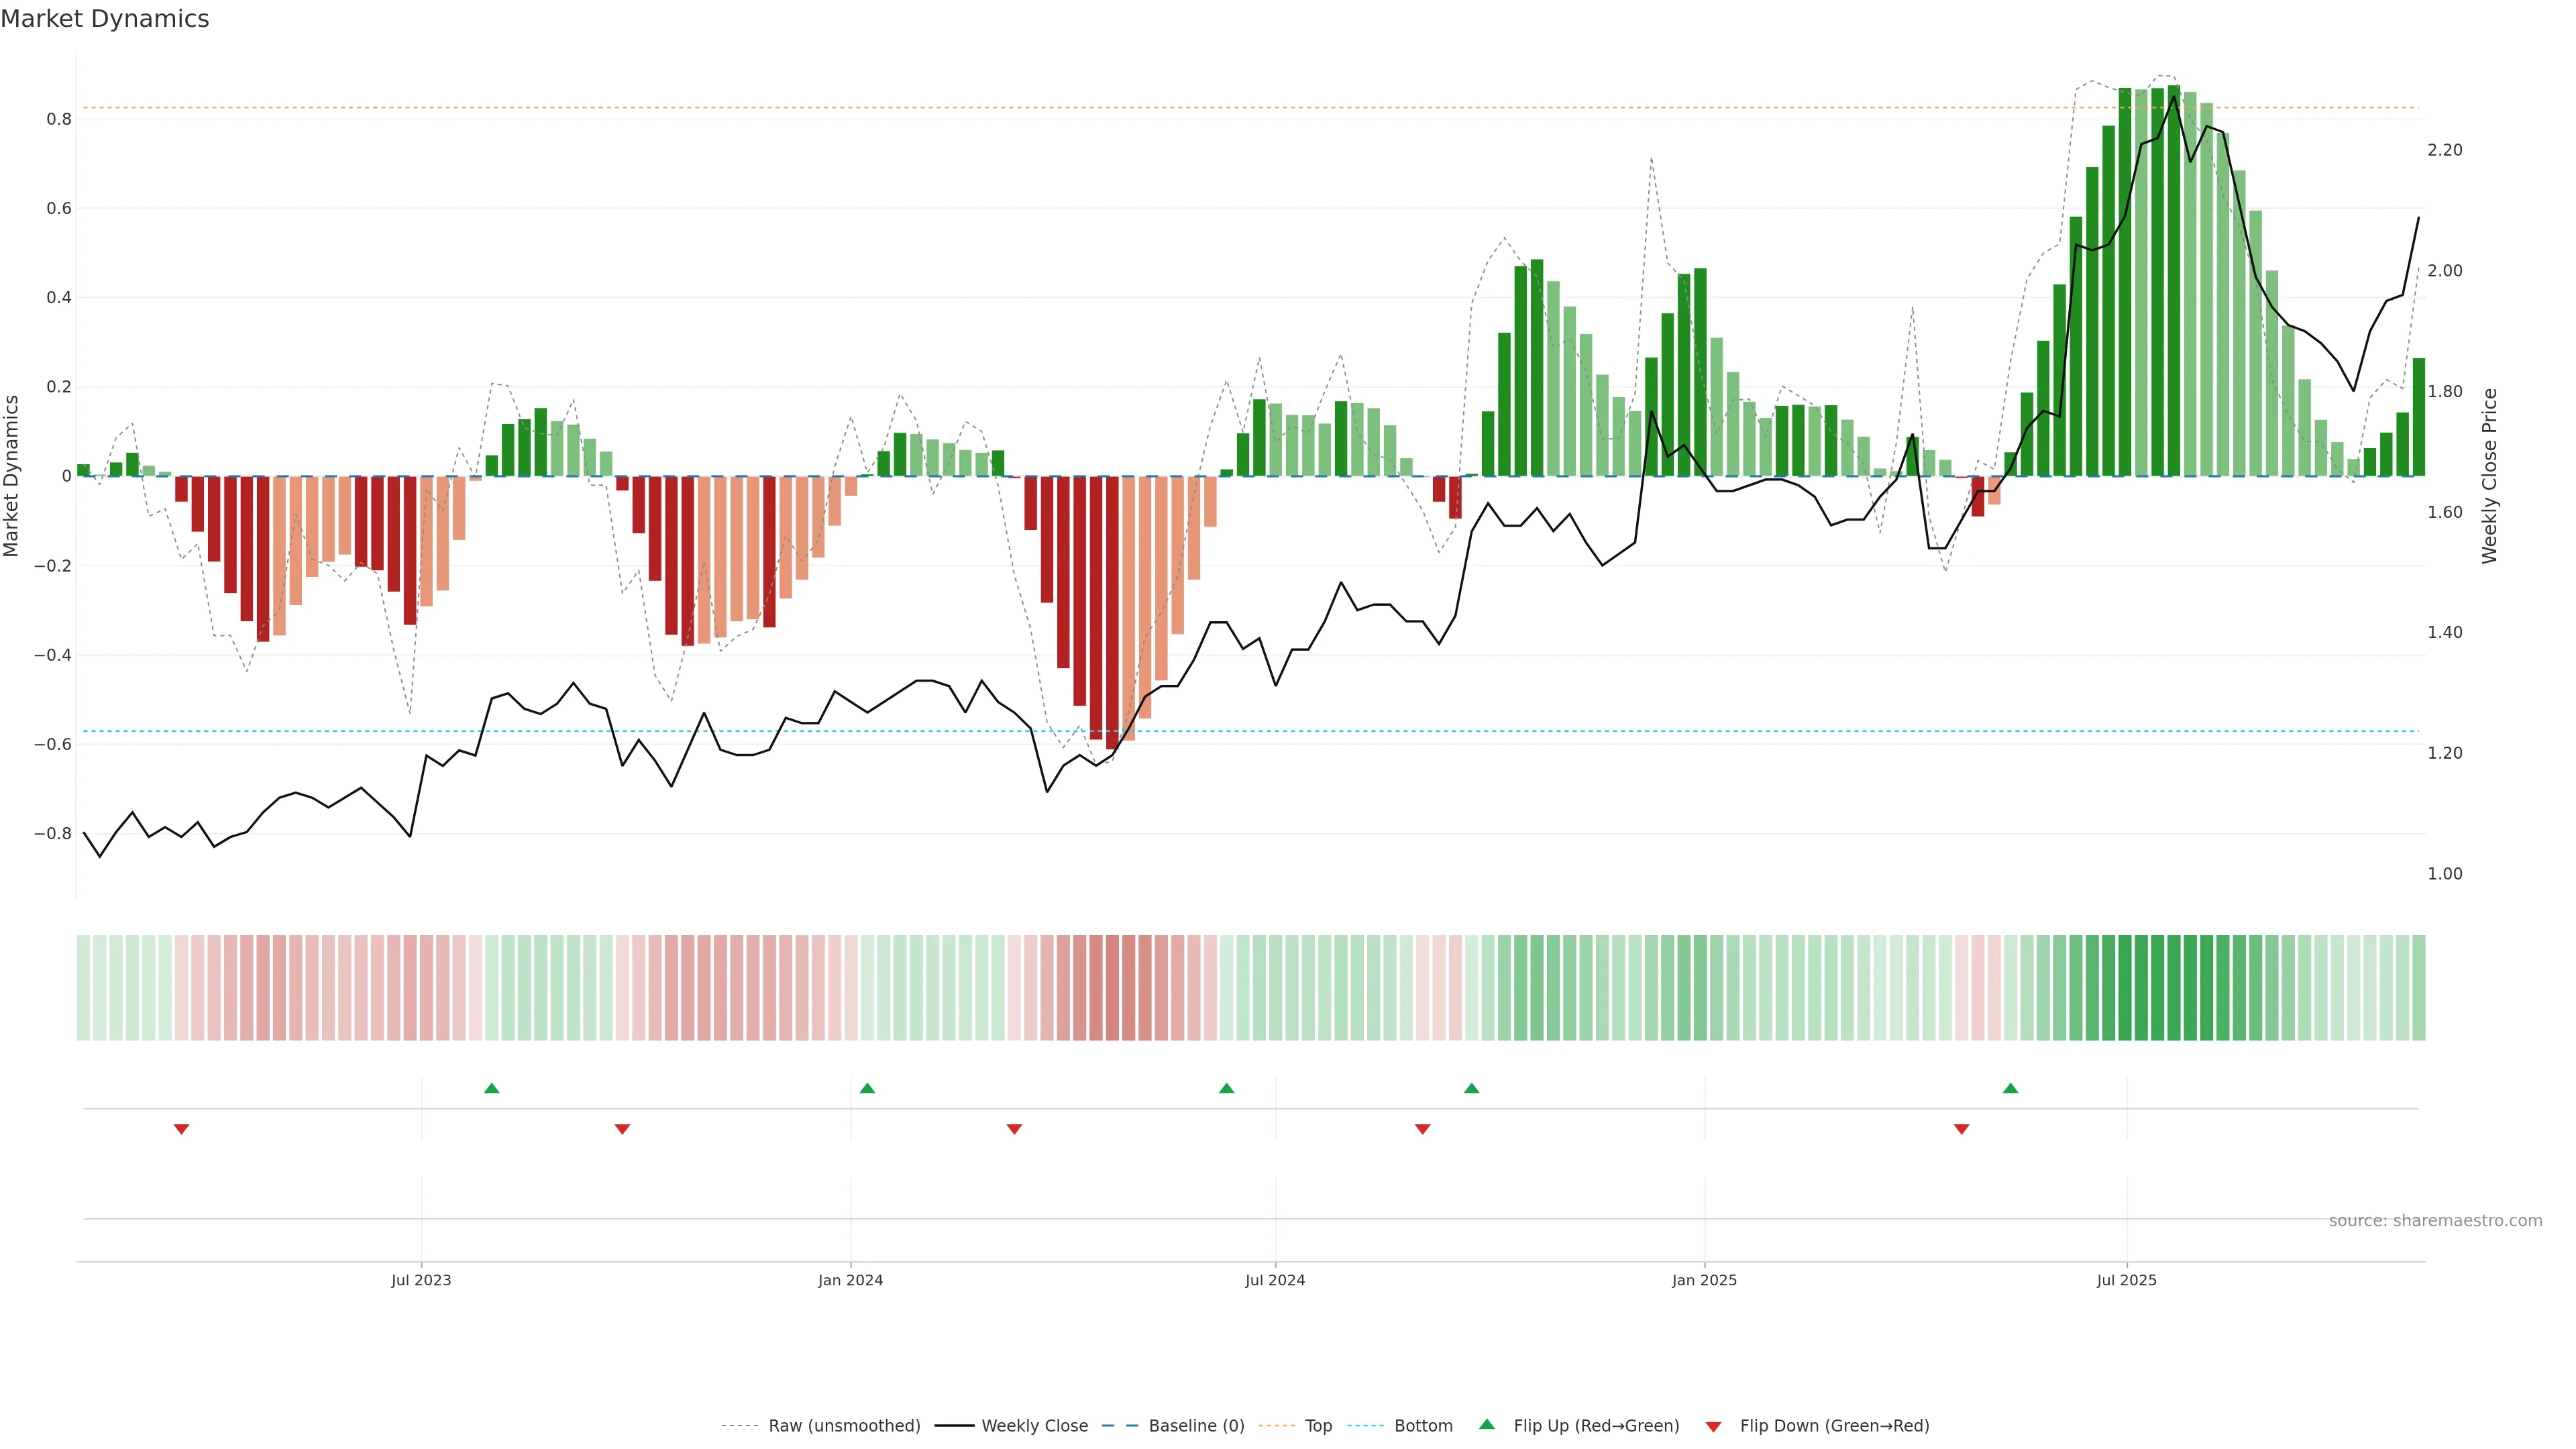Image resolution: width=2576 pixels, height=1449 pixels.
Task: Click the Flip Up triangle icon in legend
Action: pyautogui.click(x=1487, y=1425)
